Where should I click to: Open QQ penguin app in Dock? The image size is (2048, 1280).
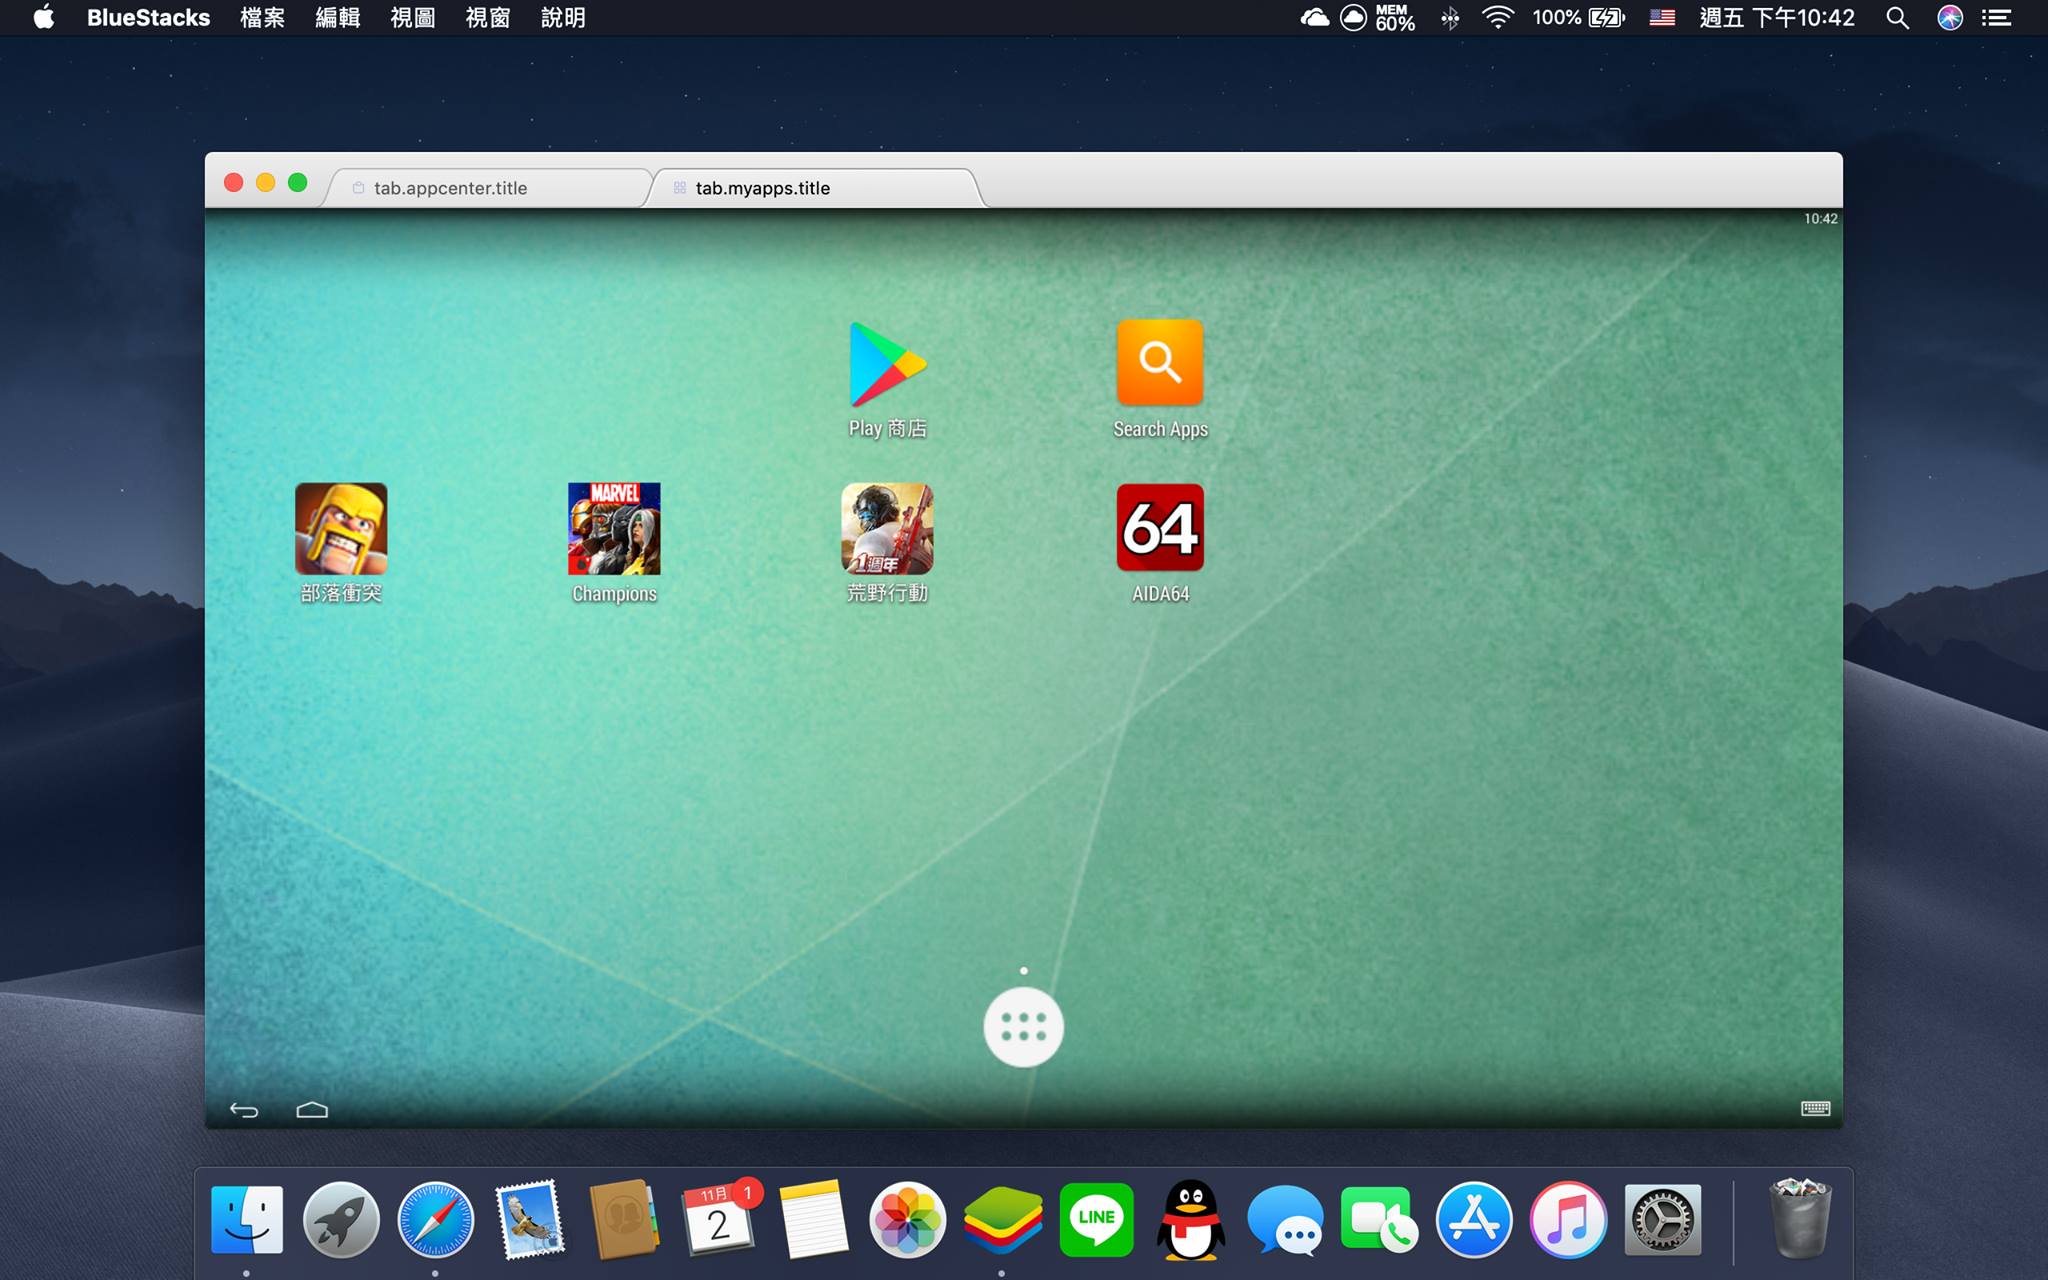point(1190,1219)
